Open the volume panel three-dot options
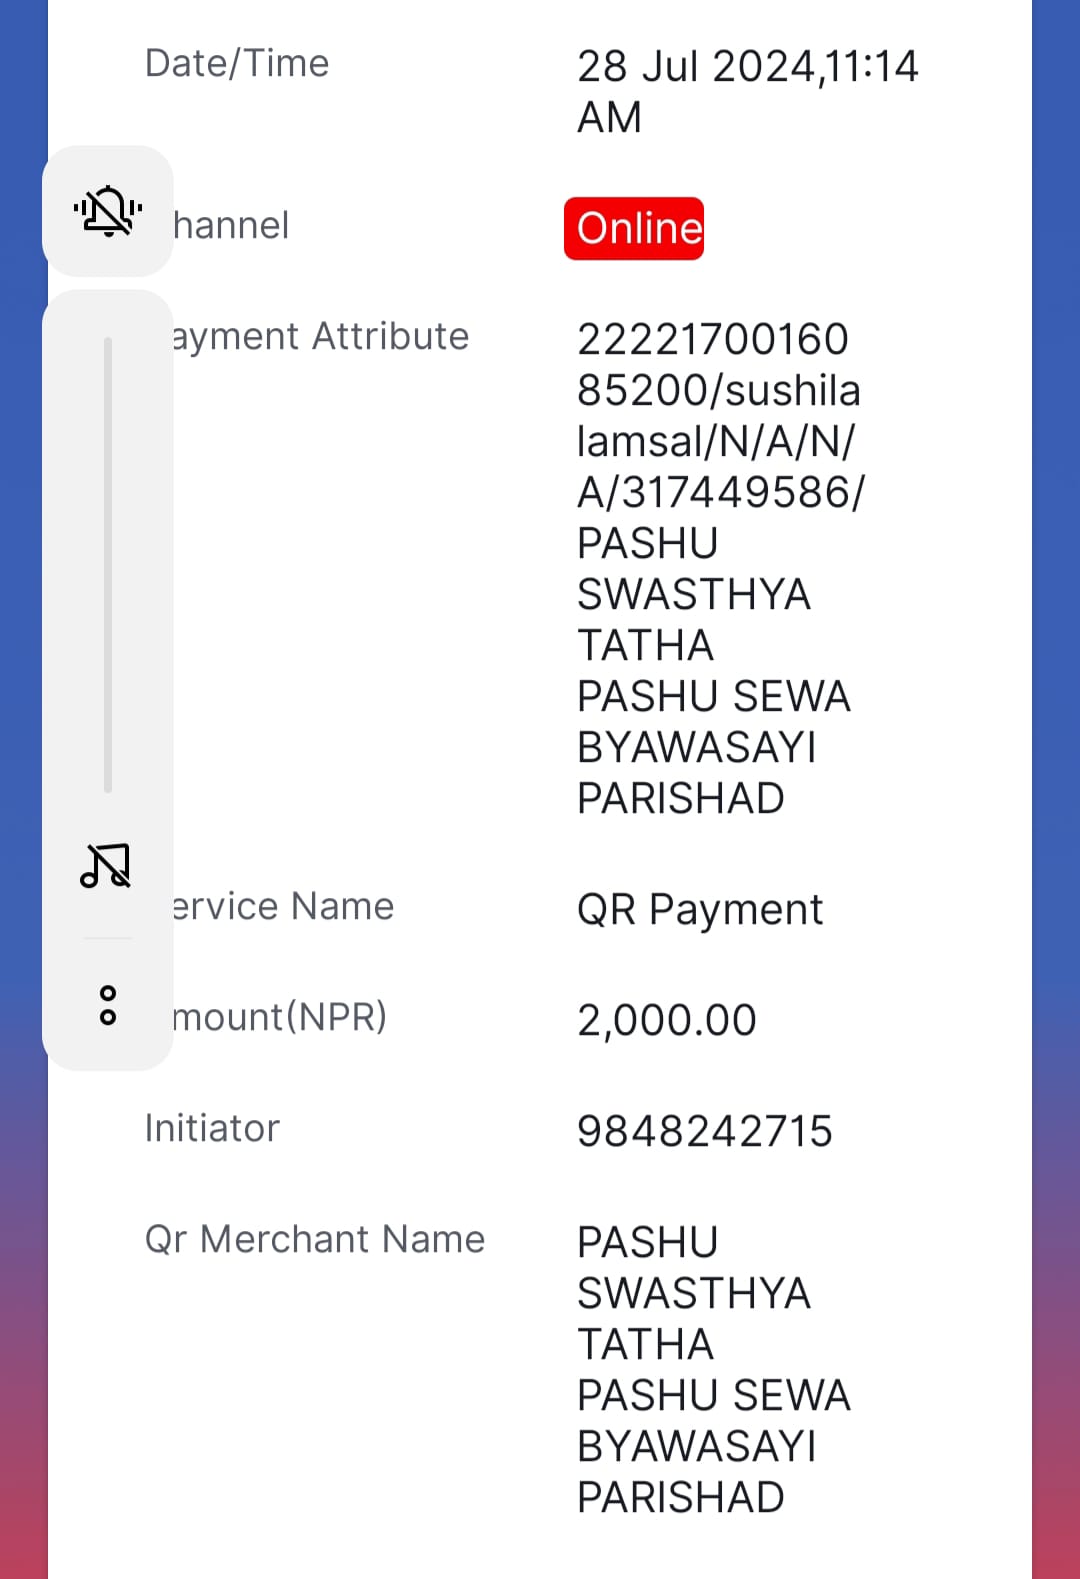The height and width of the screenshot is (1579, 1080). point(107,1005)
